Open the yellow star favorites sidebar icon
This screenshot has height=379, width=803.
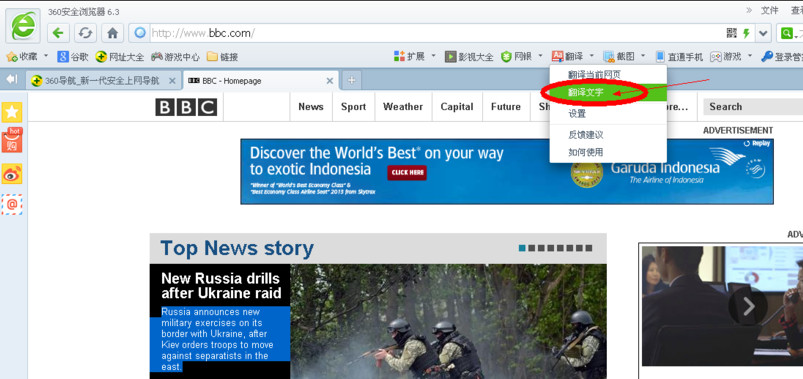tap(12, 112)
